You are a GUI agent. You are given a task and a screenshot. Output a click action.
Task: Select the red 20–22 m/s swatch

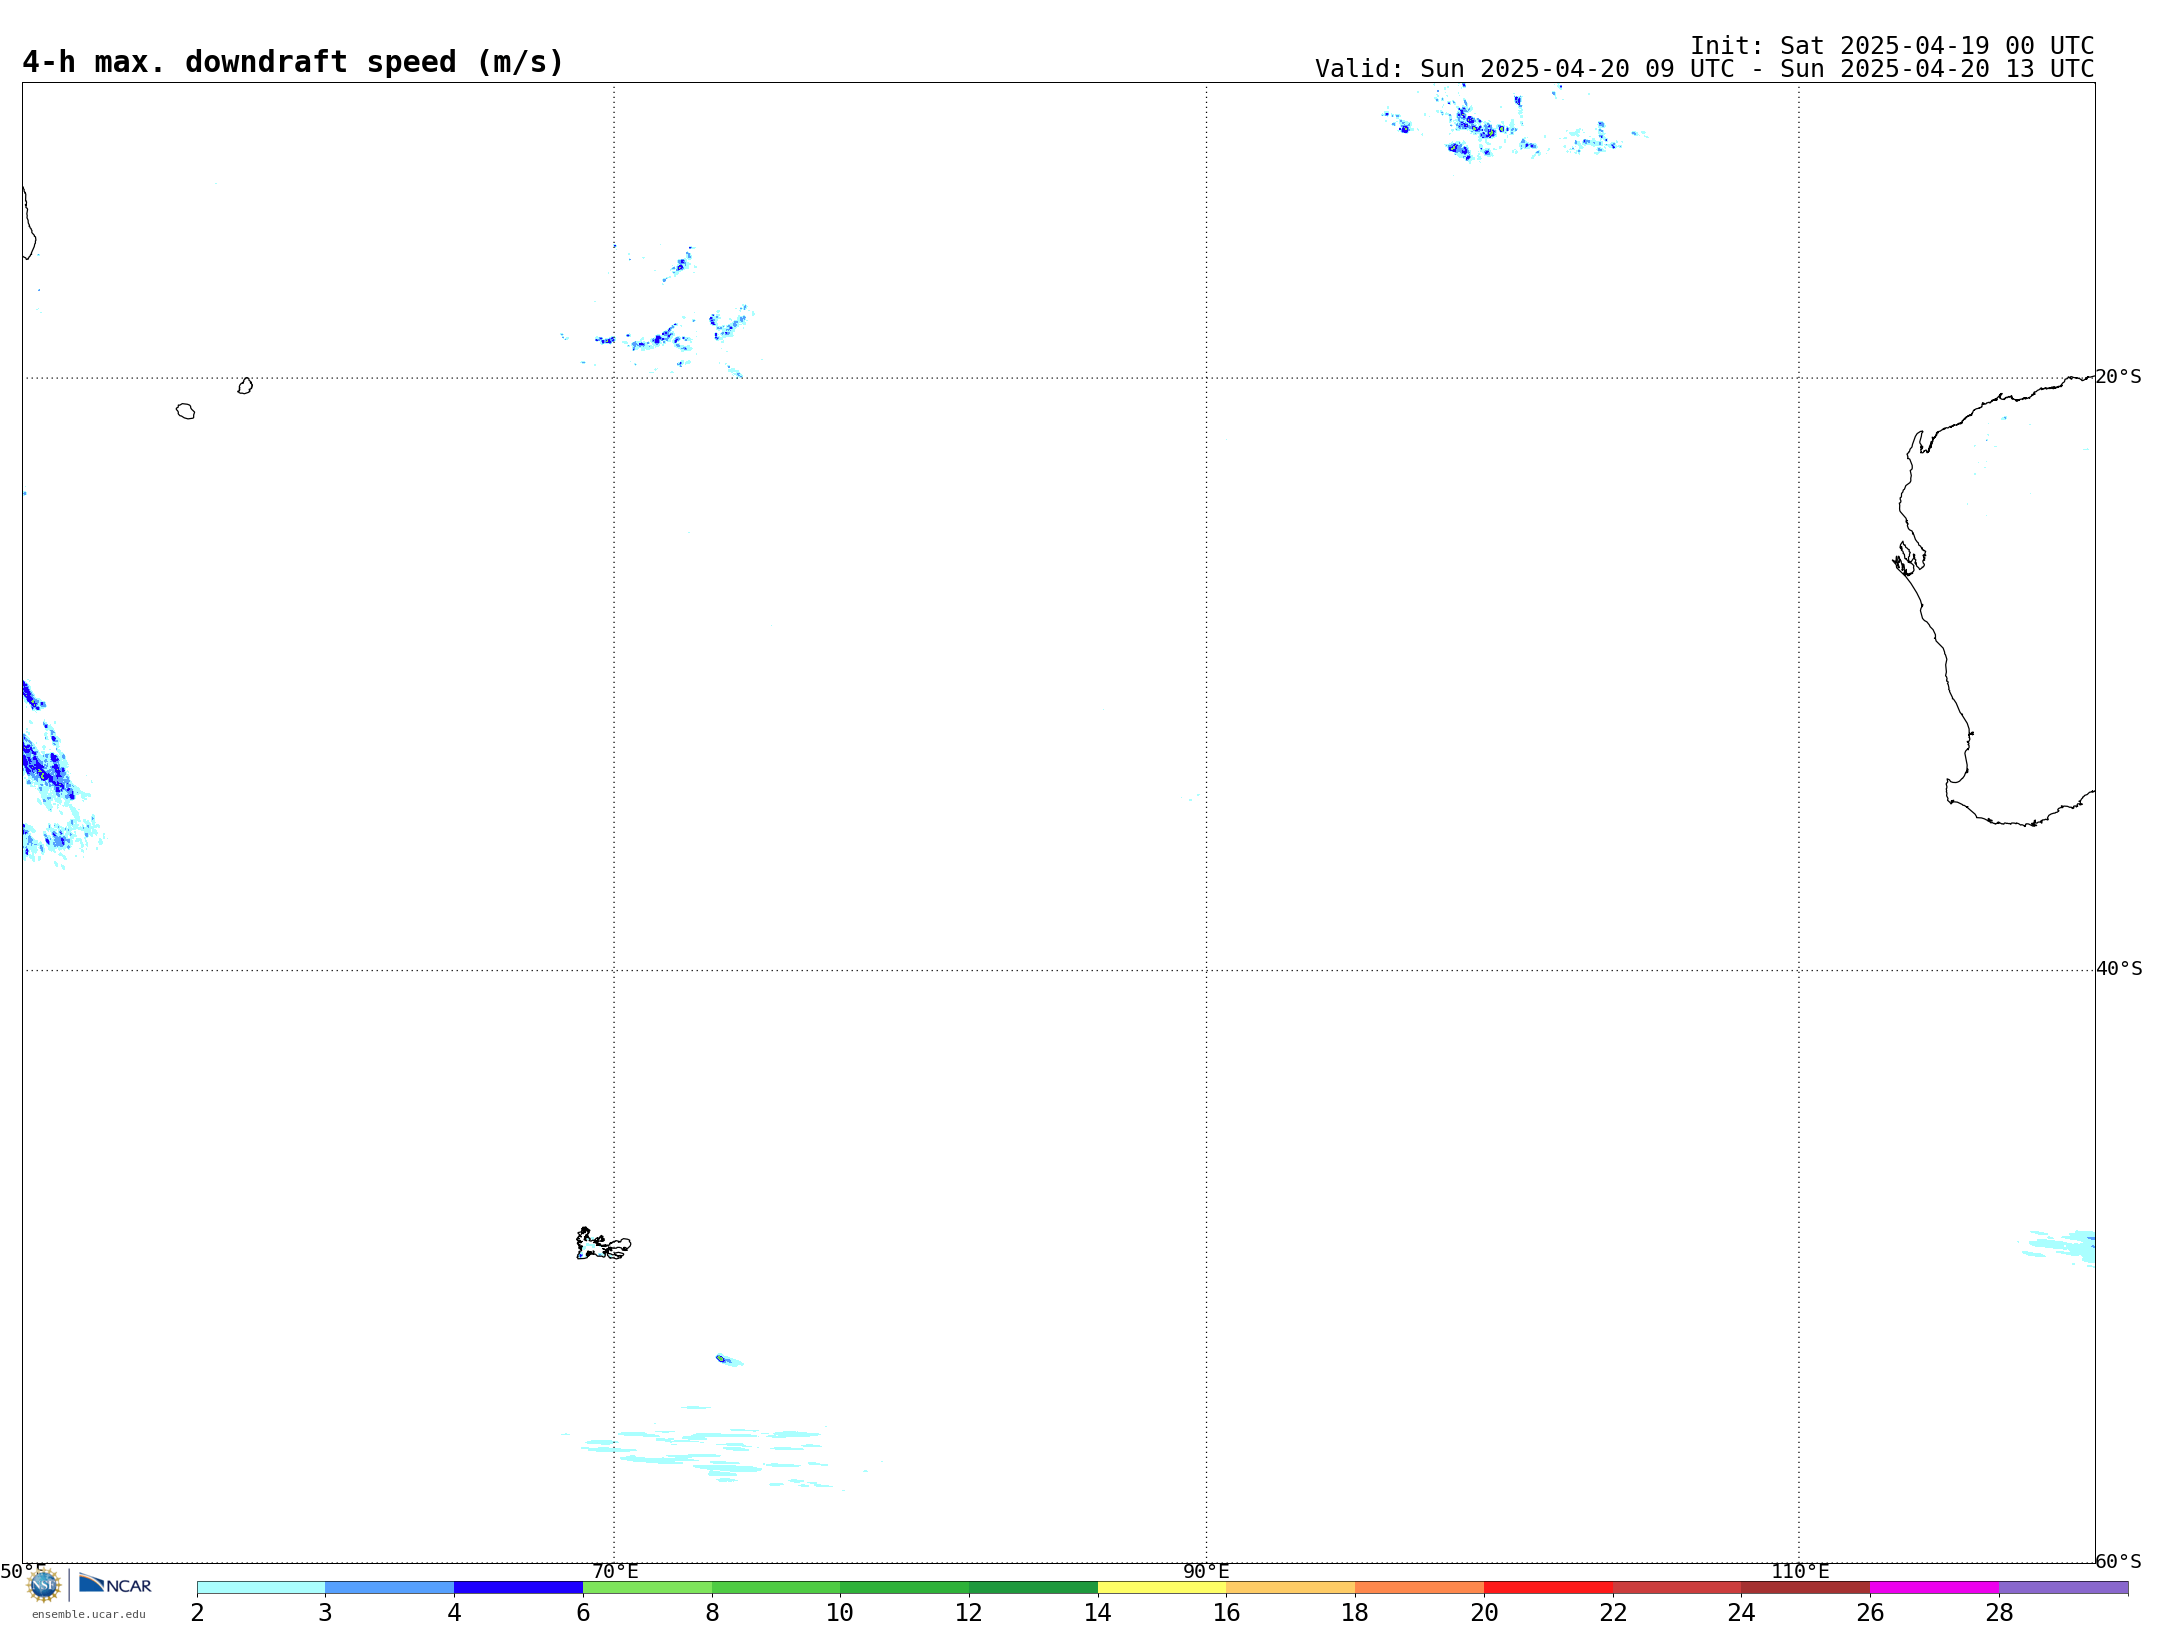click(x=1548, y=1587)
